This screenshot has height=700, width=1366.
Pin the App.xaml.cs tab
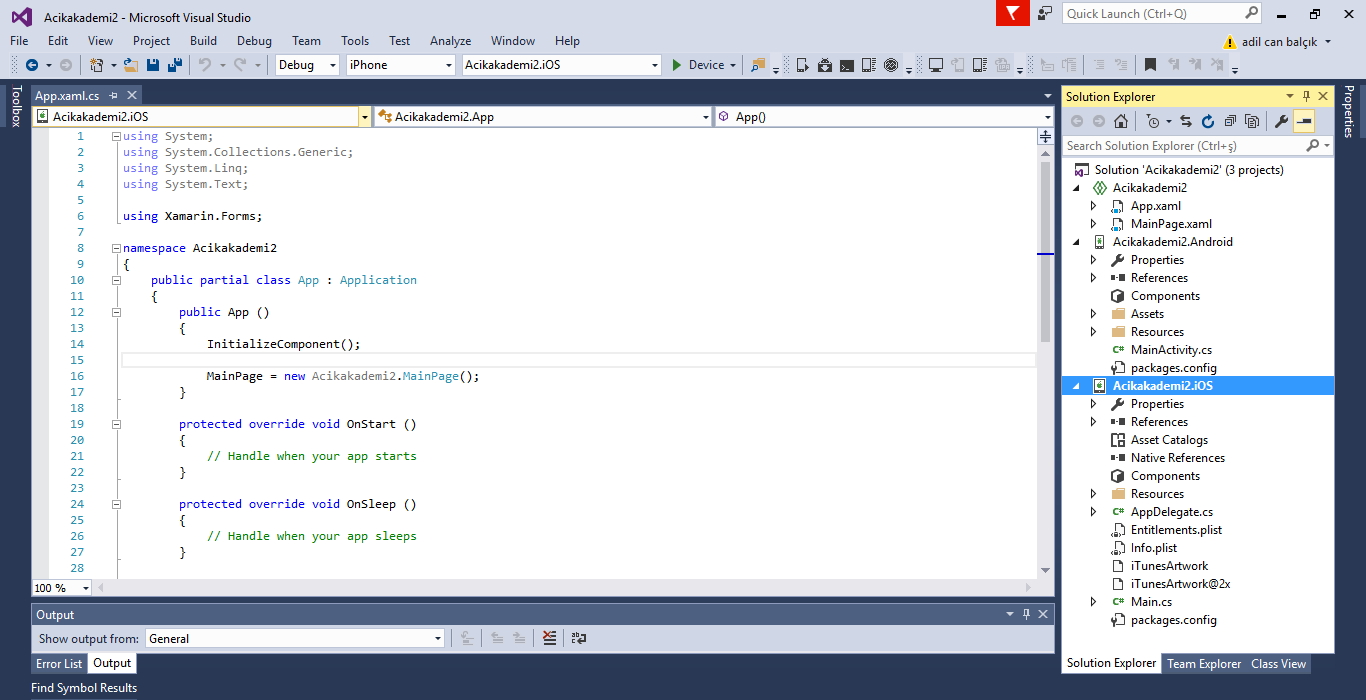click(114, 96)
